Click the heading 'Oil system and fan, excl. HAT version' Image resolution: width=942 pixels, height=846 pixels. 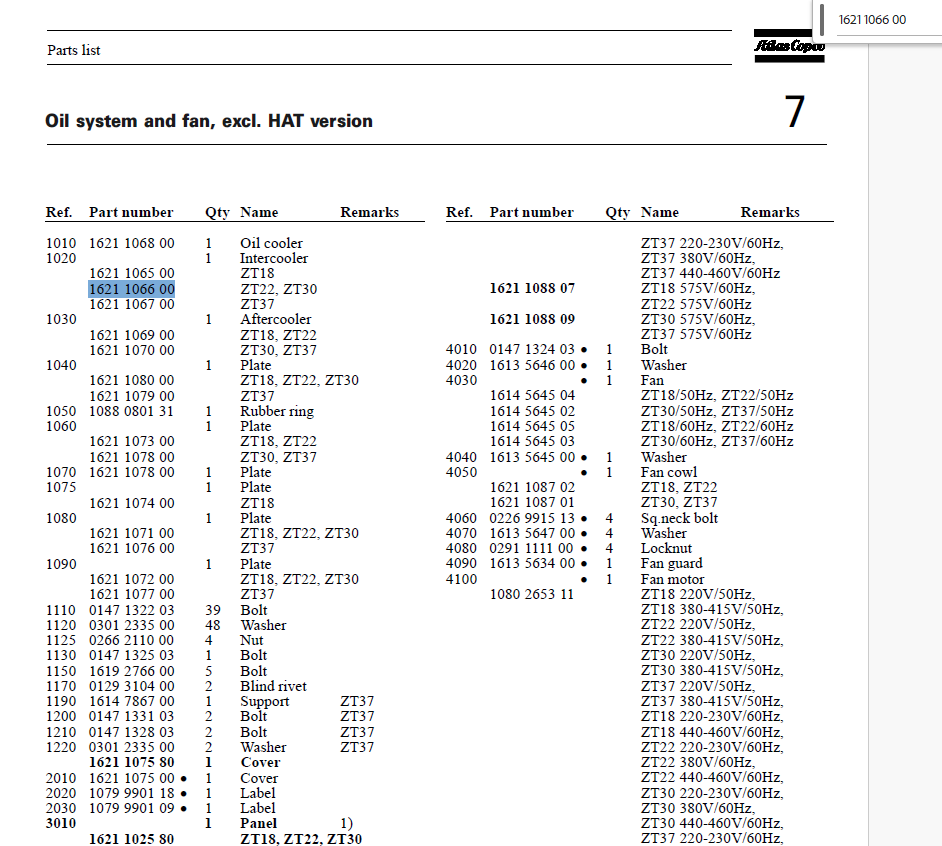(x=209, y=121)
